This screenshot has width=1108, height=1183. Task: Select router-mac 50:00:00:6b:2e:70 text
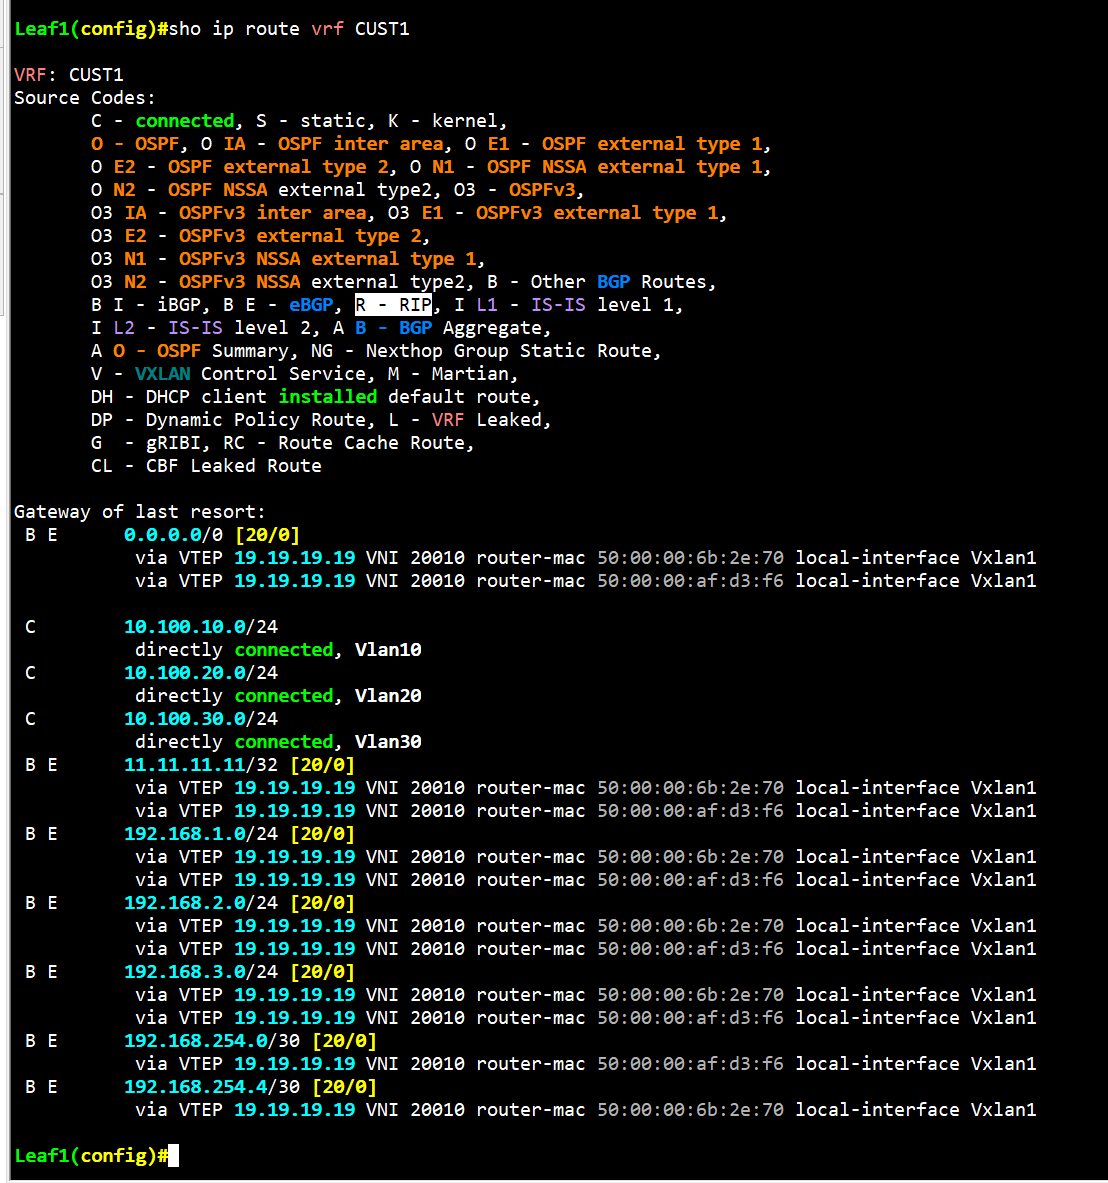[x=691, y=557]
